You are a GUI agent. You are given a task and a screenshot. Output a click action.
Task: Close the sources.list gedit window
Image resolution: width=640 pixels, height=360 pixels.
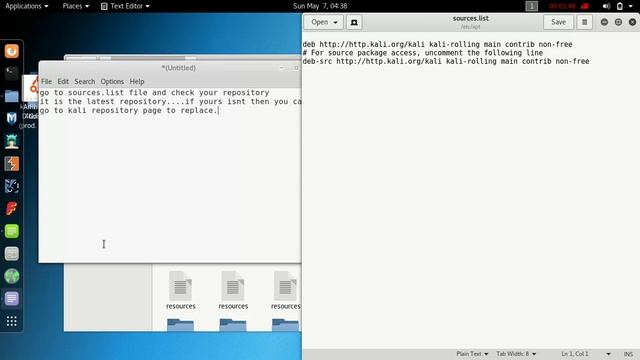tap(632, 22)
